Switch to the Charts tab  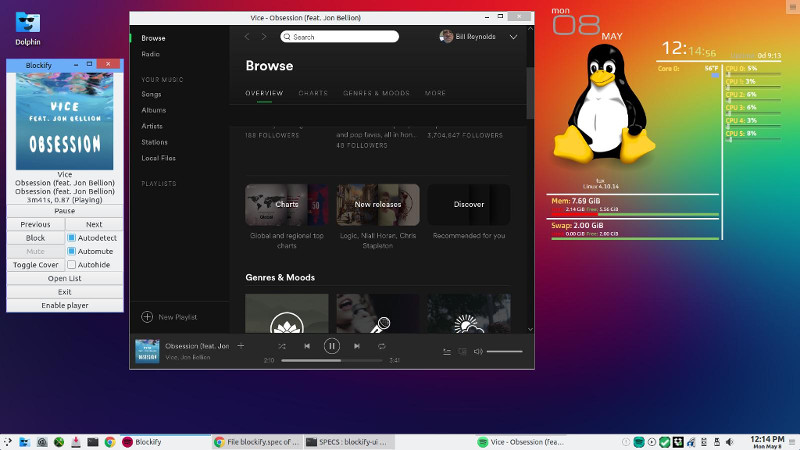pyautogui.click(x=313, y=93)
